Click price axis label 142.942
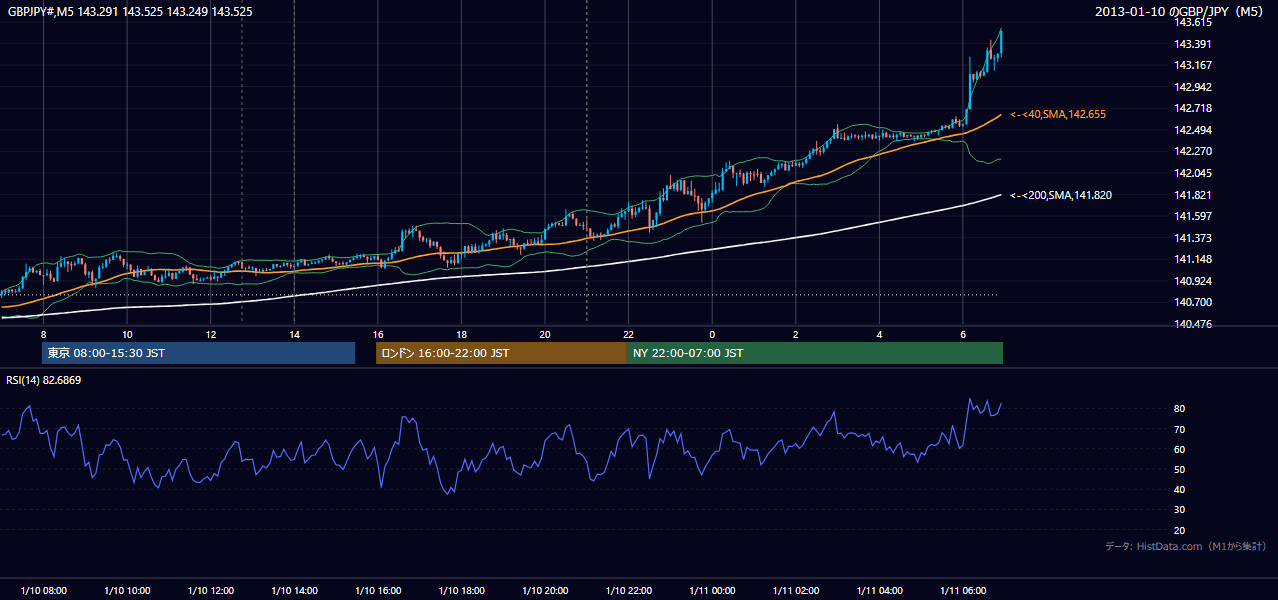Screen dimensions: 1278x600 (x=1193, y=87)
